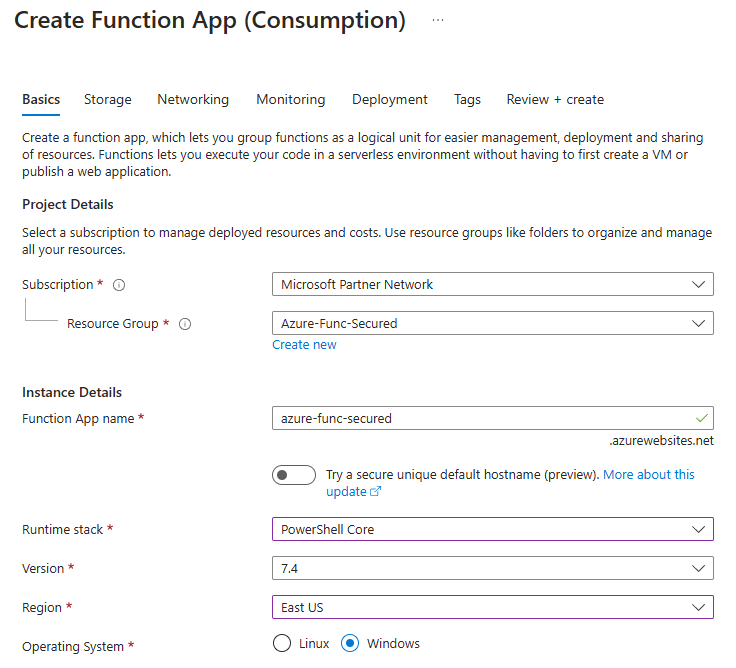Screen dimensions: 736x668
Task: Click the Resource Group info icon
Action: pyautogui.click(x=185, y=324)
